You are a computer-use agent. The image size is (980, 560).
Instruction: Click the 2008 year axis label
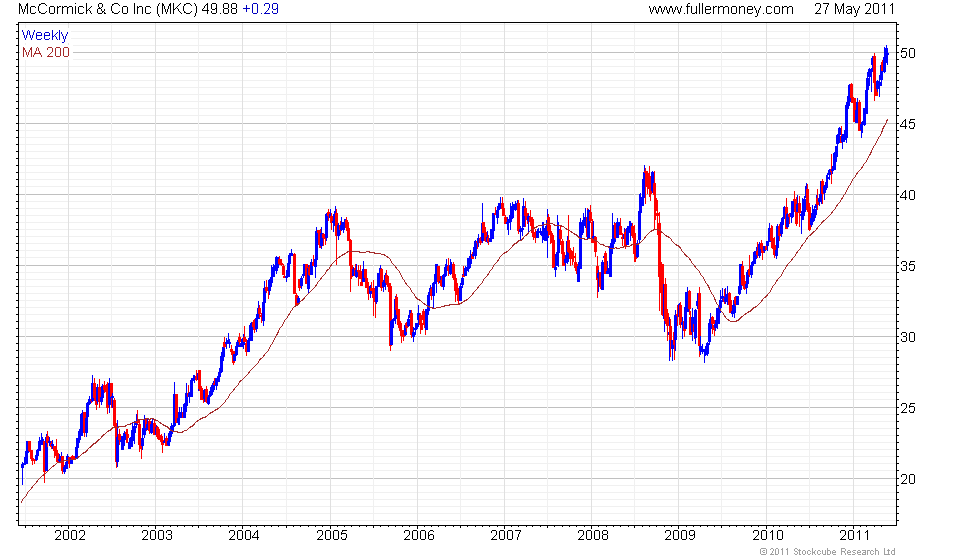(592, 536)
